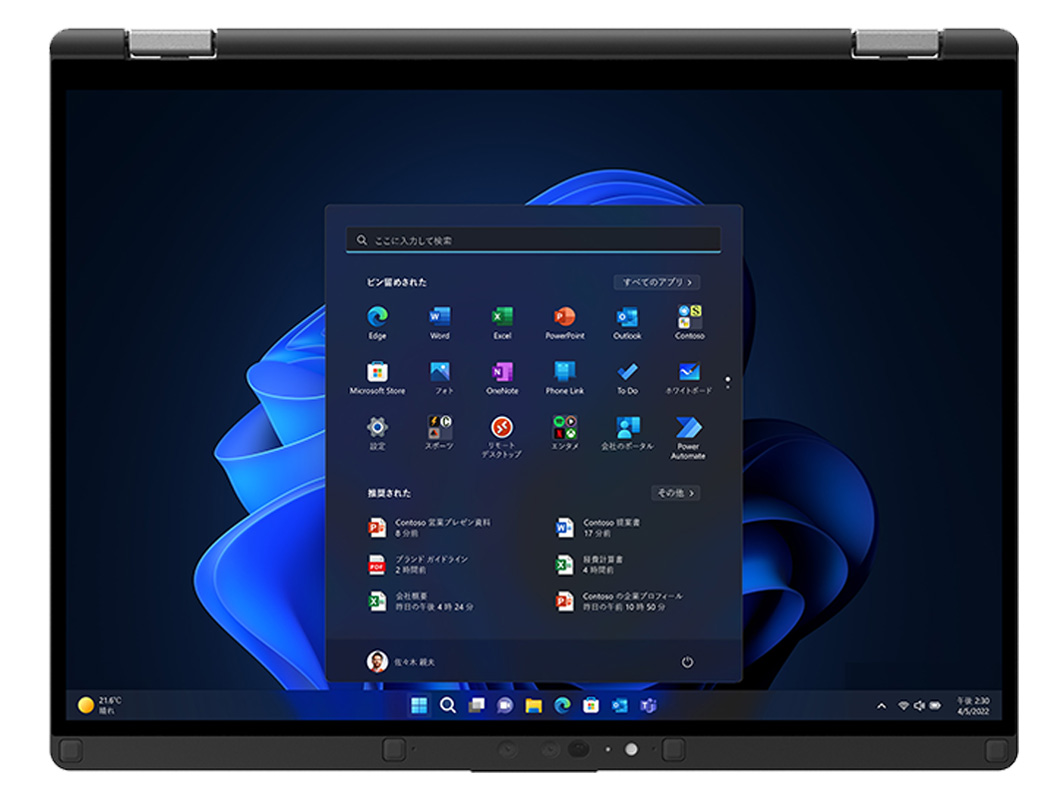Open 経費計算書 Excel file
The image size is (1064, 798).
pyautogui.click(x=589, y=565)
